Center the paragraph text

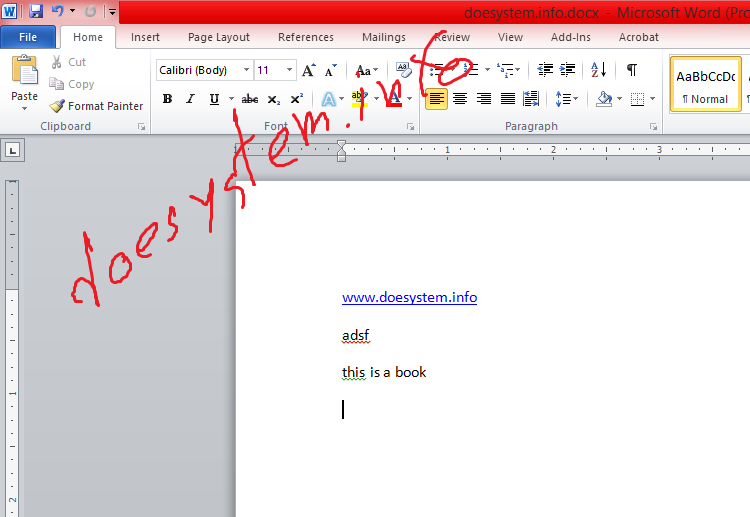tap(460, 99)
